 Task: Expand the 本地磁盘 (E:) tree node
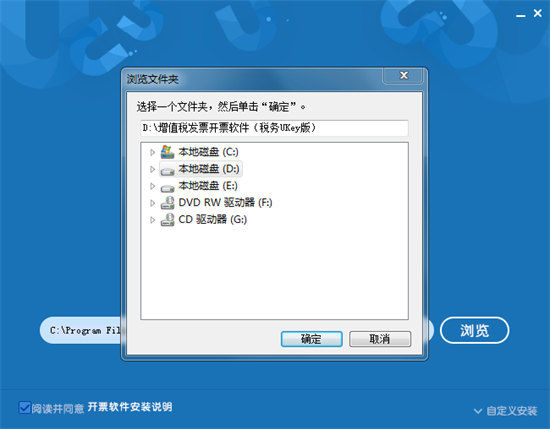coord(152,186)
